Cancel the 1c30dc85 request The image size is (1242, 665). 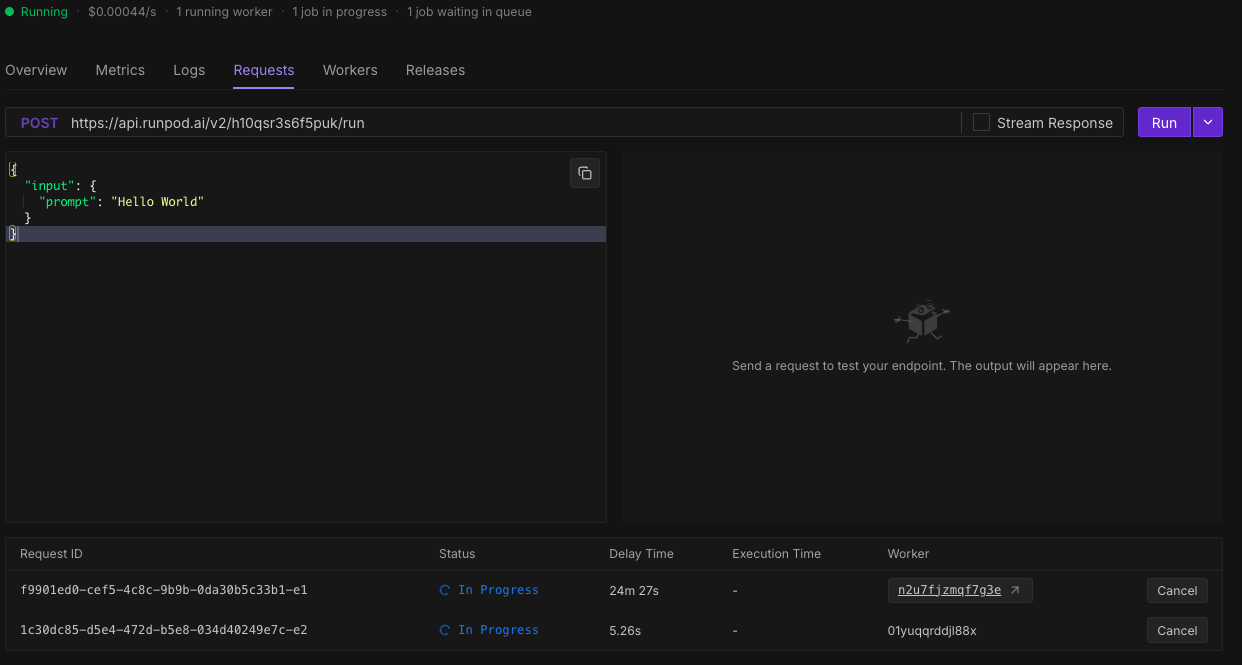click(x=1177, y=630)
